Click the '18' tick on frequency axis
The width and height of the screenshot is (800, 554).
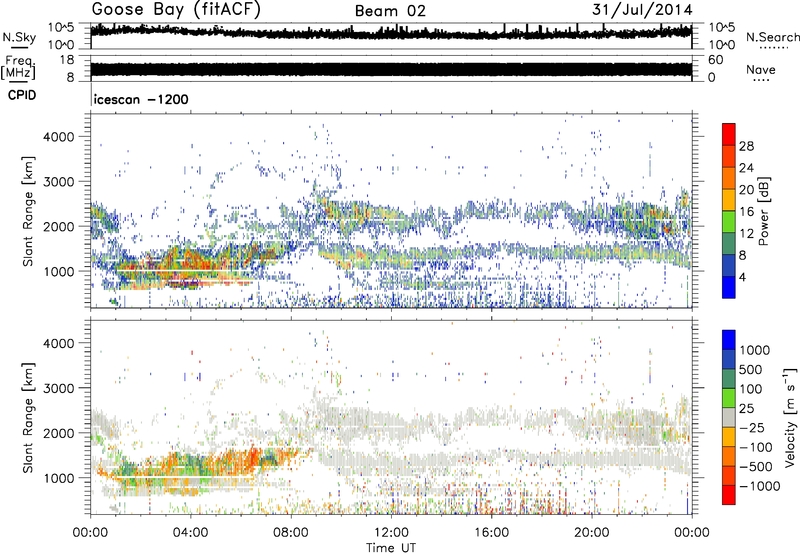66,60
